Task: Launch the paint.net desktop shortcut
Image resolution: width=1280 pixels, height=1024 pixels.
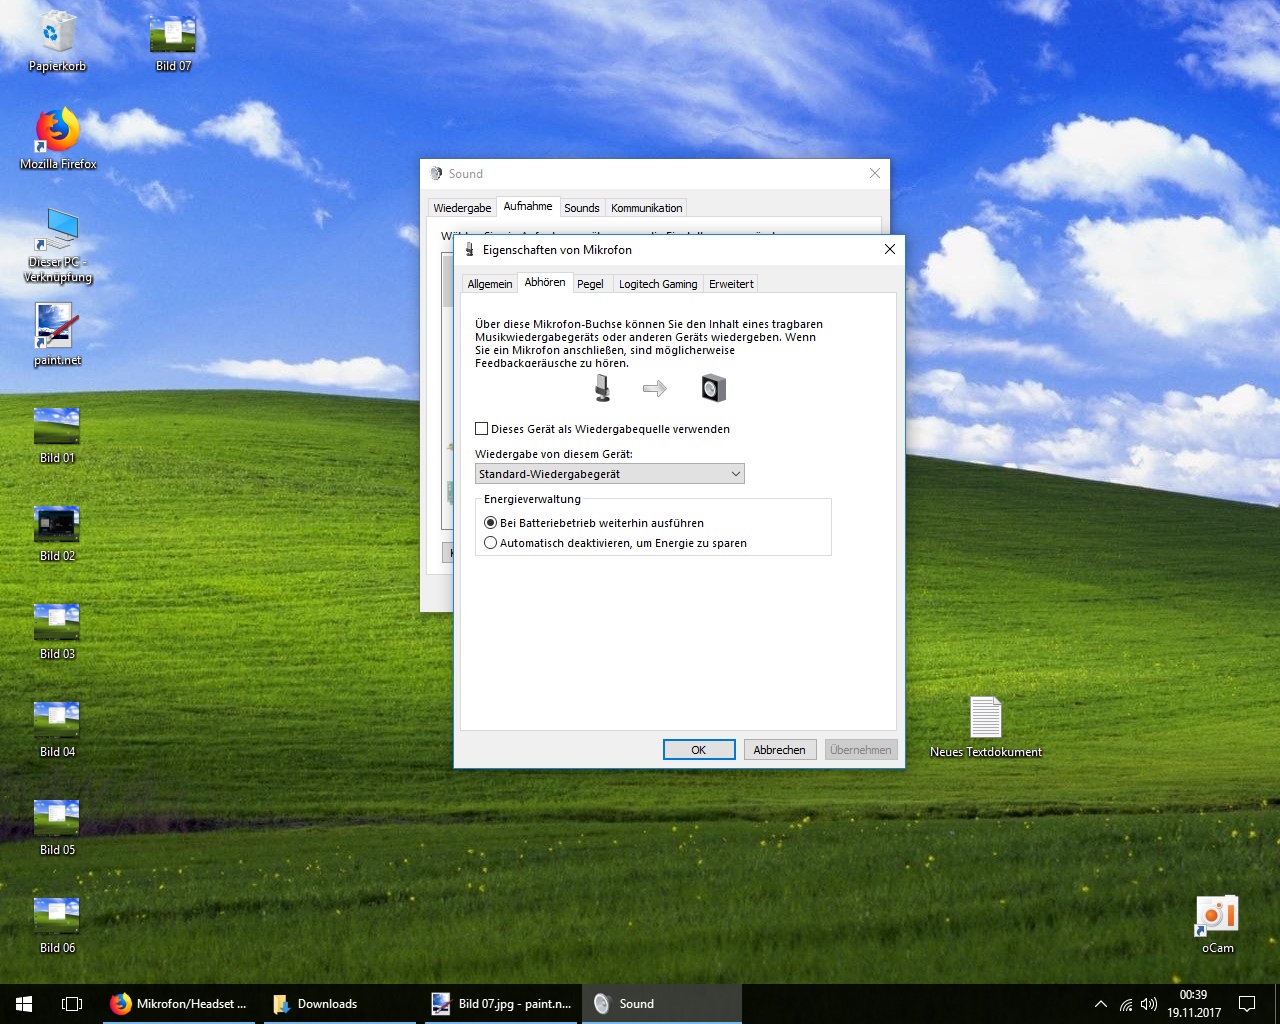Action: 57,334
